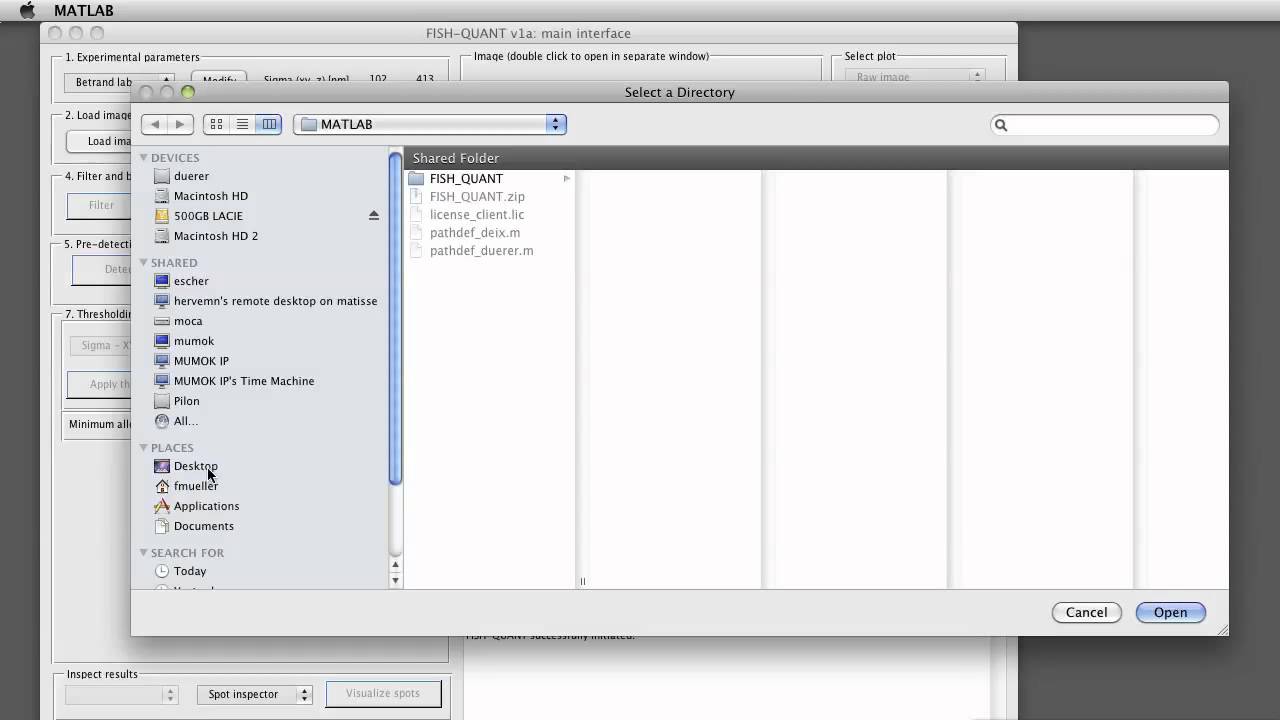Switch to icon view
The width and height of the screenshot is (1280, 720).
point(216,124)
